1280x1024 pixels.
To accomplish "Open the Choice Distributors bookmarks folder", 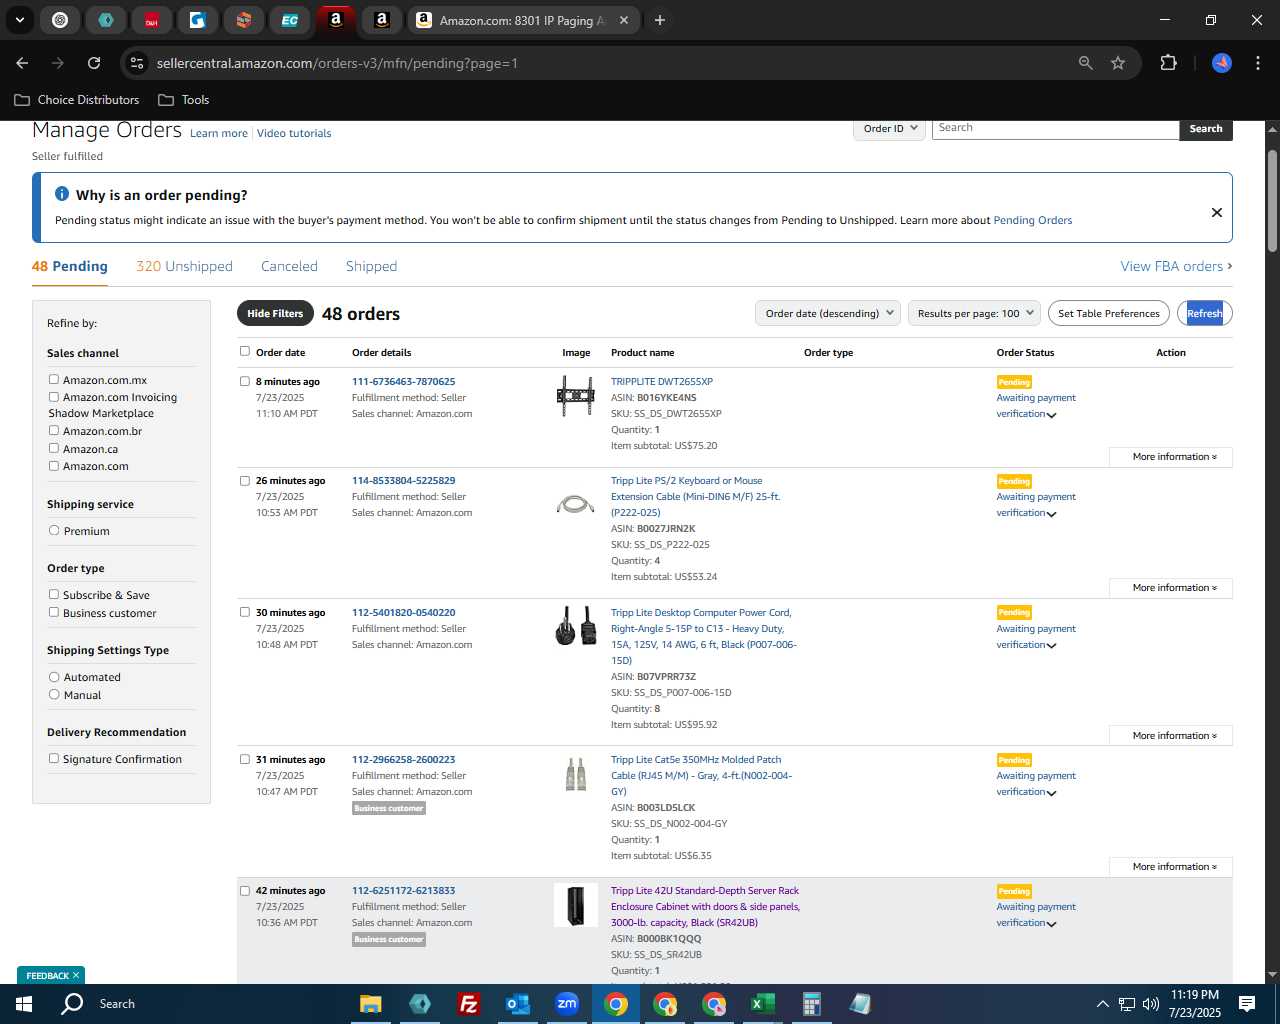I will pos(77,100).
